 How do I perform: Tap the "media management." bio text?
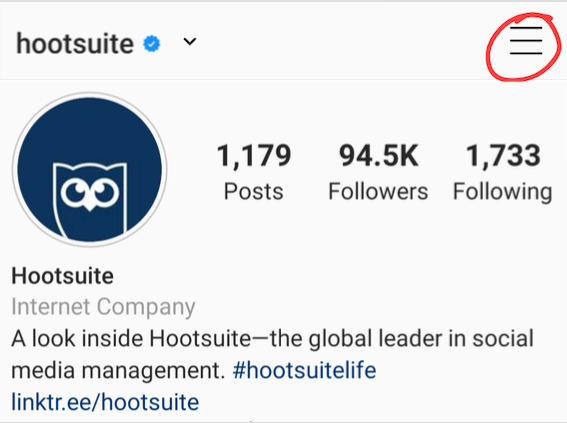119,371
